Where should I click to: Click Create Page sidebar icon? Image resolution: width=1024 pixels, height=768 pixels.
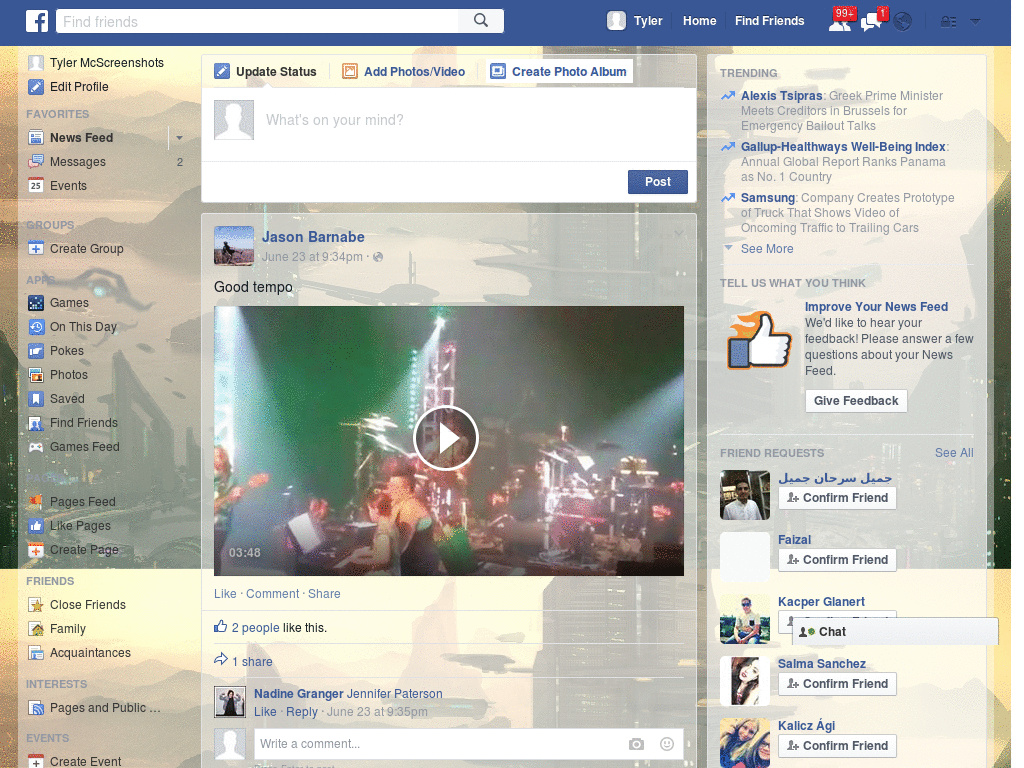pyautogui.click(x=36, y=550)
